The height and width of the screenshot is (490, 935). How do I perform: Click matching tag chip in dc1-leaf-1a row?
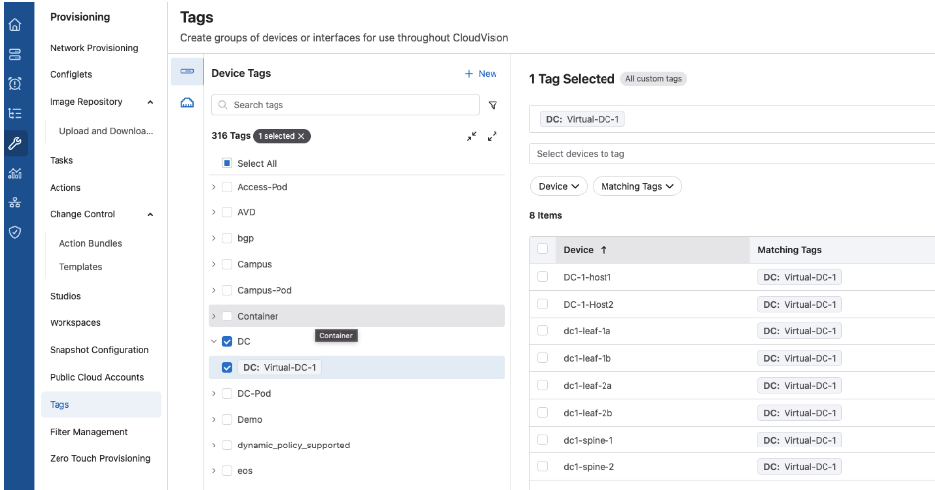799,331
